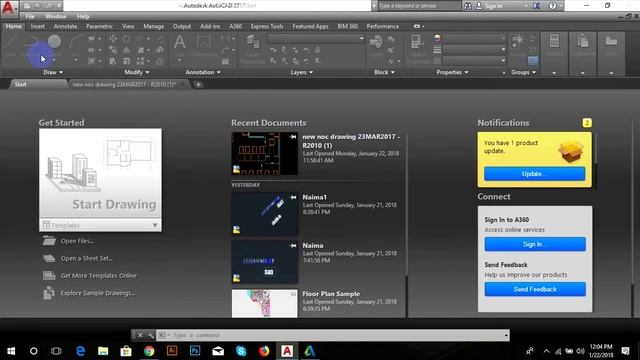Expand the Annotation panel dropdown
Screen dimensions: 640x360
click(203, 72)
